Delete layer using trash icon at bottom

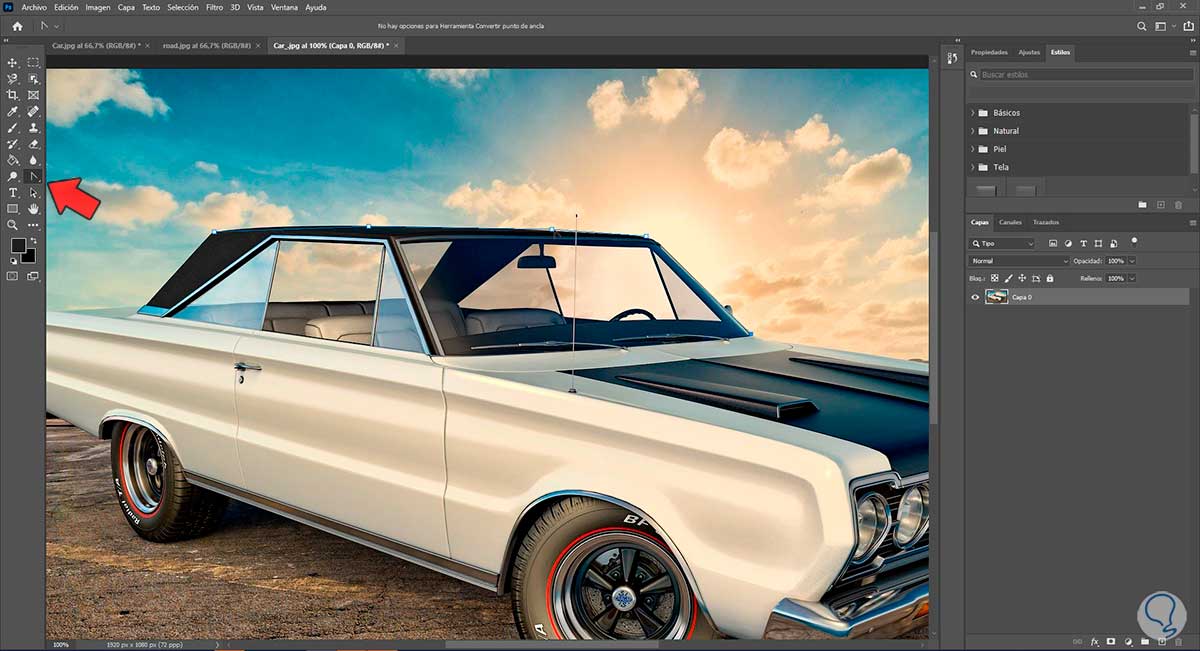pos(1179,641)
